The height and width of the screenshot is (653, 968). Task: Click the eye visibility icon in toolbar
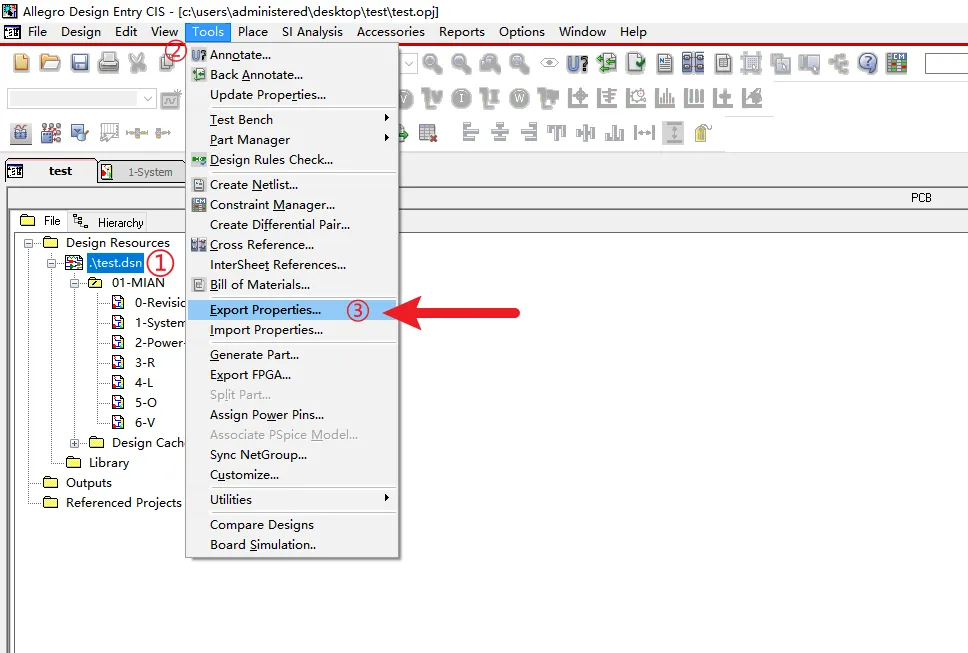point(549,63)
